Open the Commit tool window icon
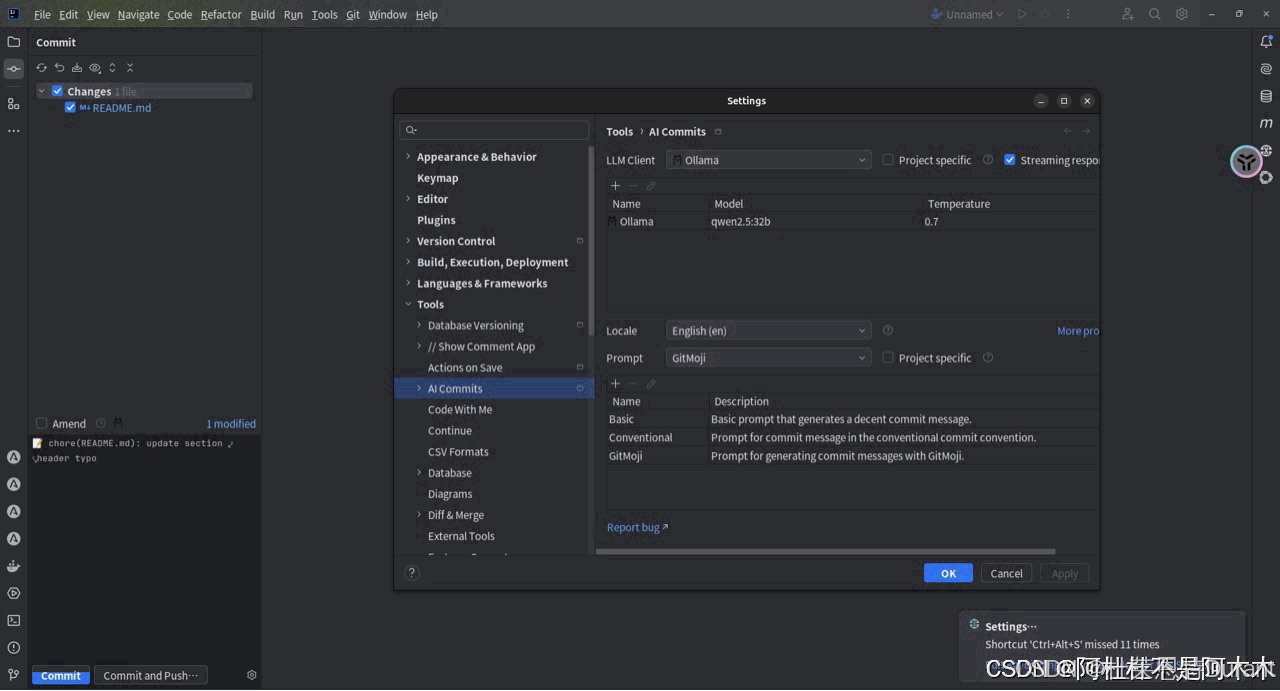The image size is (1280, 691). (13, 69)
